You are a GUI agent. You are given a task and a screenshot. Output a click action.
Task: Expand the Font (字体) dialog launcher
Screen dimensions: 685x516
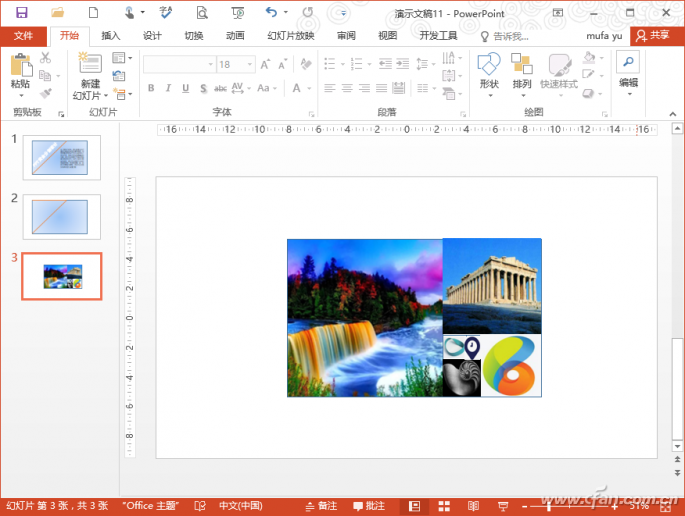pyautogui.click(x=310, y=113)
